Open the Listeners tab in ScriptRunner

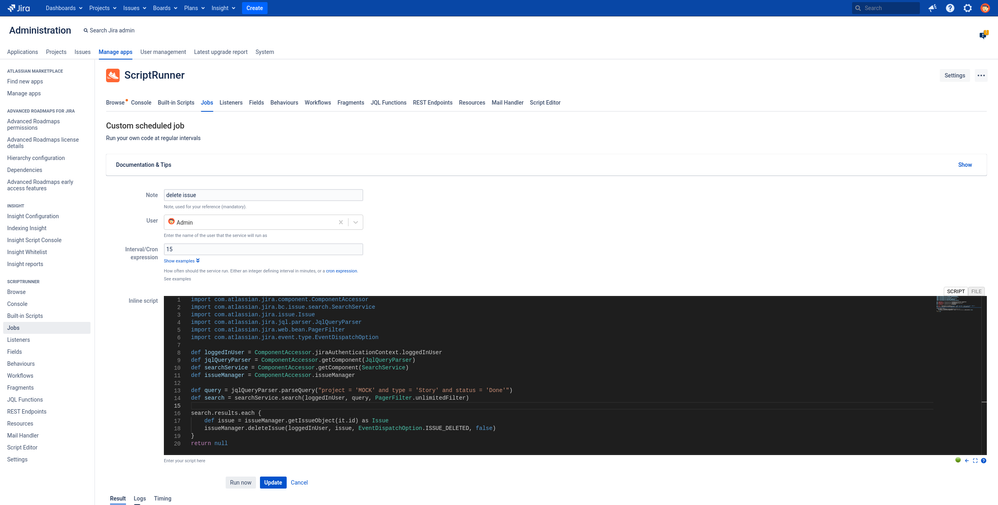[x=231, y=103]
